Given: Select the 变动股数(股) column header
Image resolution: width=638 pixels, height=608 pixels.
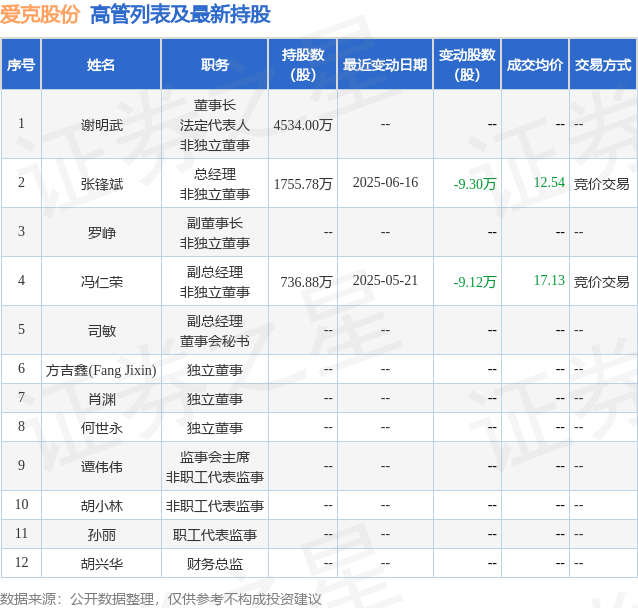Looking at the screenshot, I should [x=467, y=65].
